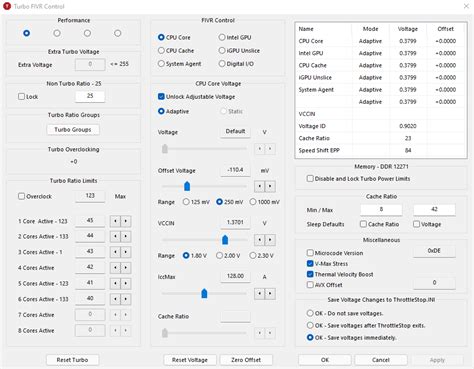This screenshot has height=369, width=474.
Task: Select the first Performance profile radio button
Action: click(27, 33)
